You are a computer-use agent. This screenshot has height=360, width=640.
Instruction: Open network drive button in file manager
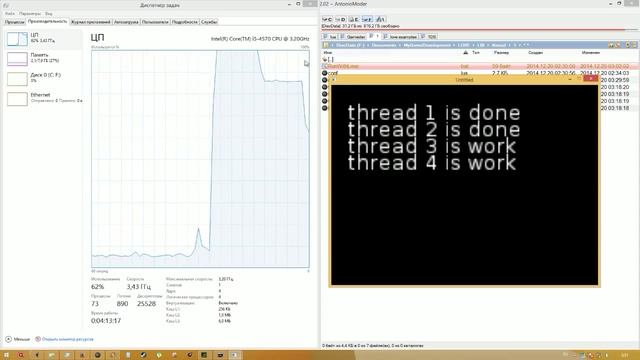pyautogui.click(x=380, y=19)
